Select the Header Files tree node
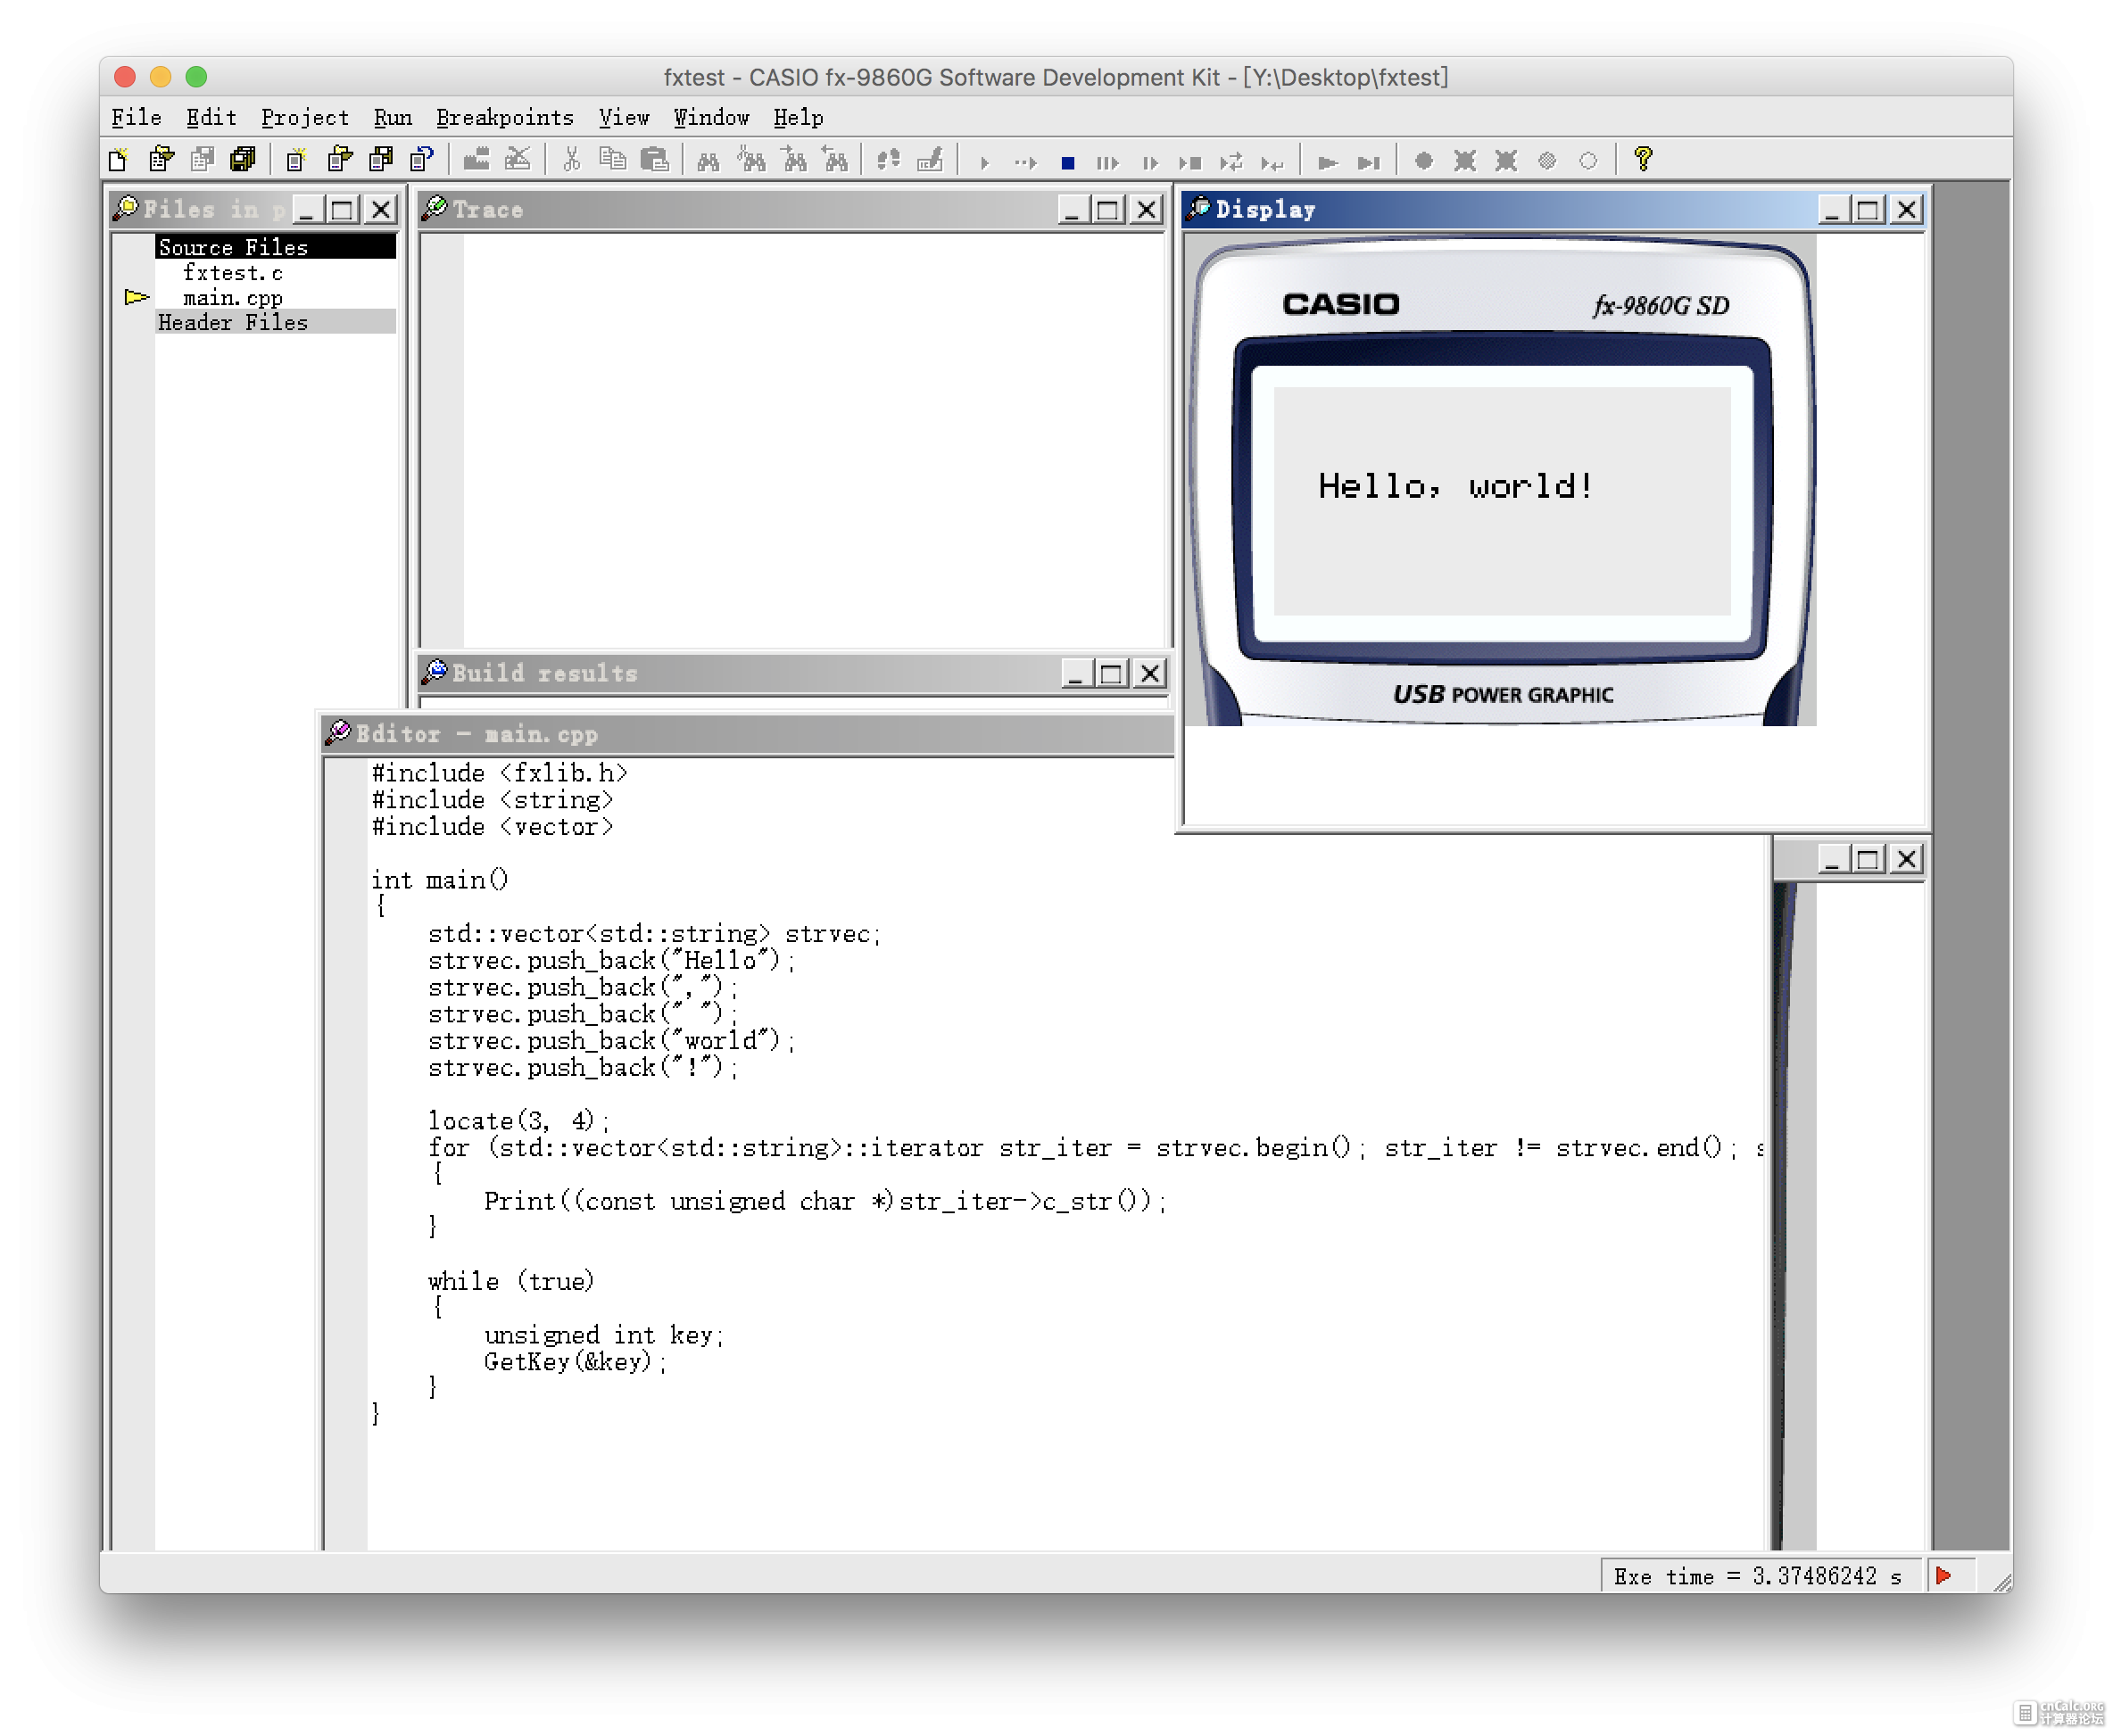 click(232, 322)
